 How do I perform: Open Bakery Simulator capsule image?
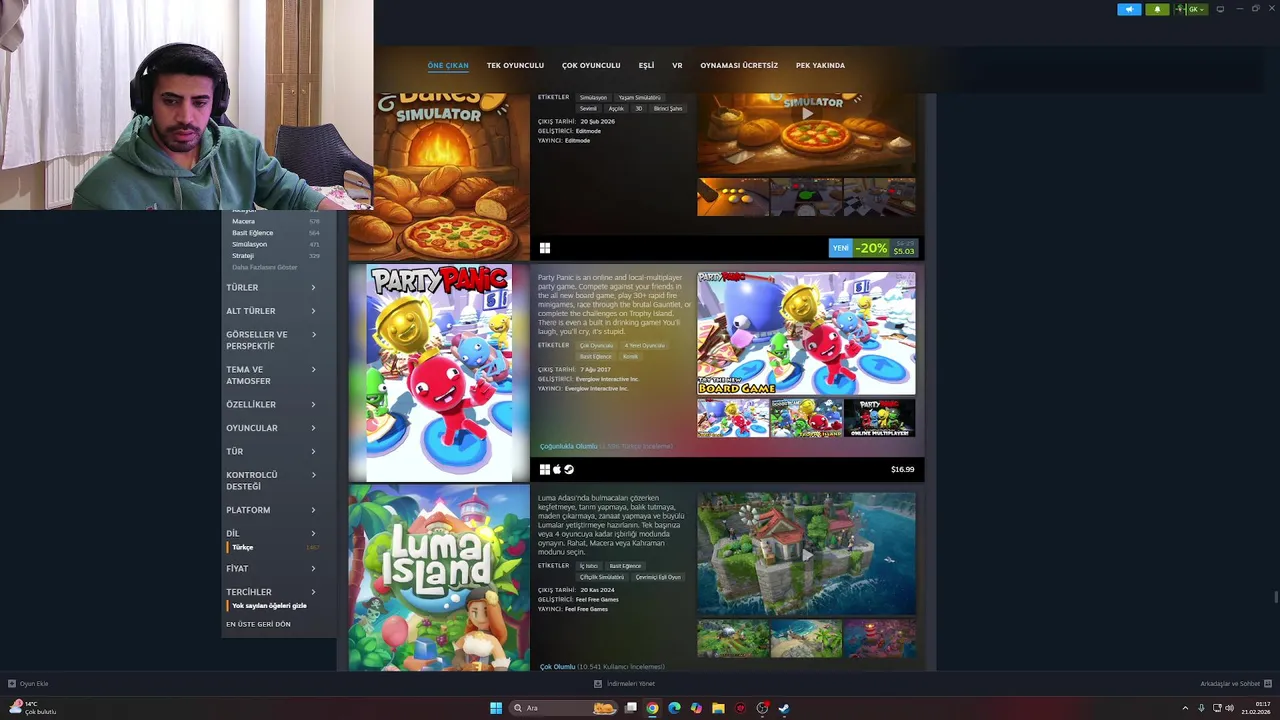coord(439,177)
